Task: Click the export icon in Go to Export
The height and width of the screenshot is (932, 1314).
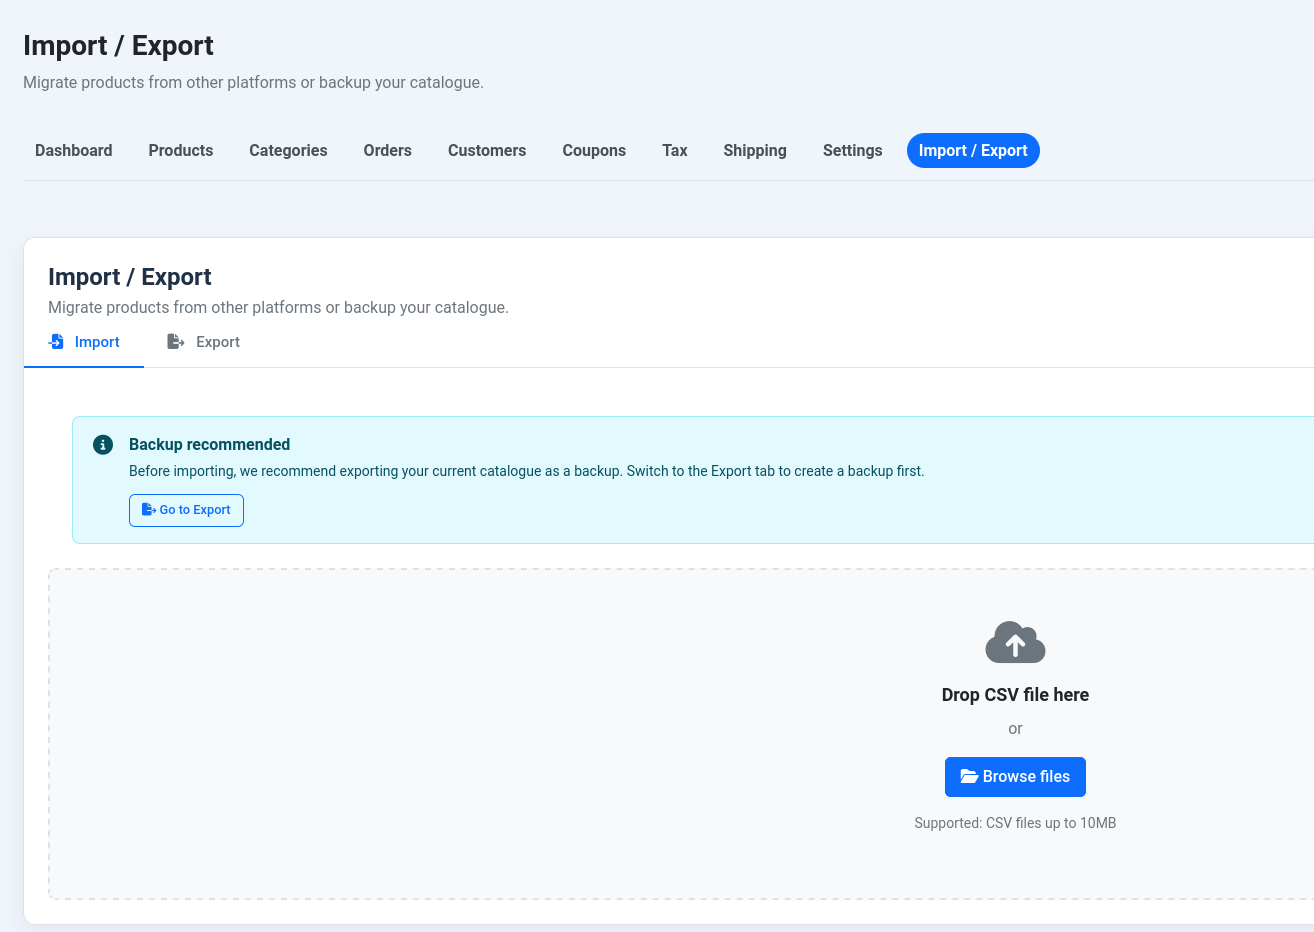Action: [x=148, y=510]
